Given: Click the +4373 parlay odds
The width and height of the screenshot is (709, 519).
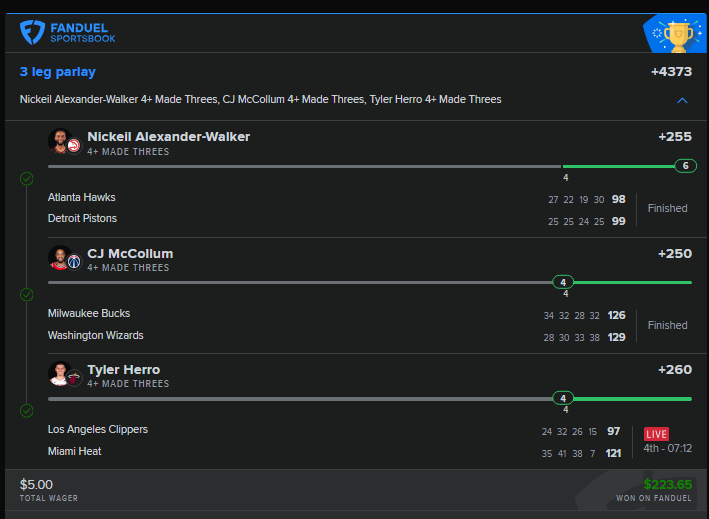Looking at the screenshot, I should 671,71.
